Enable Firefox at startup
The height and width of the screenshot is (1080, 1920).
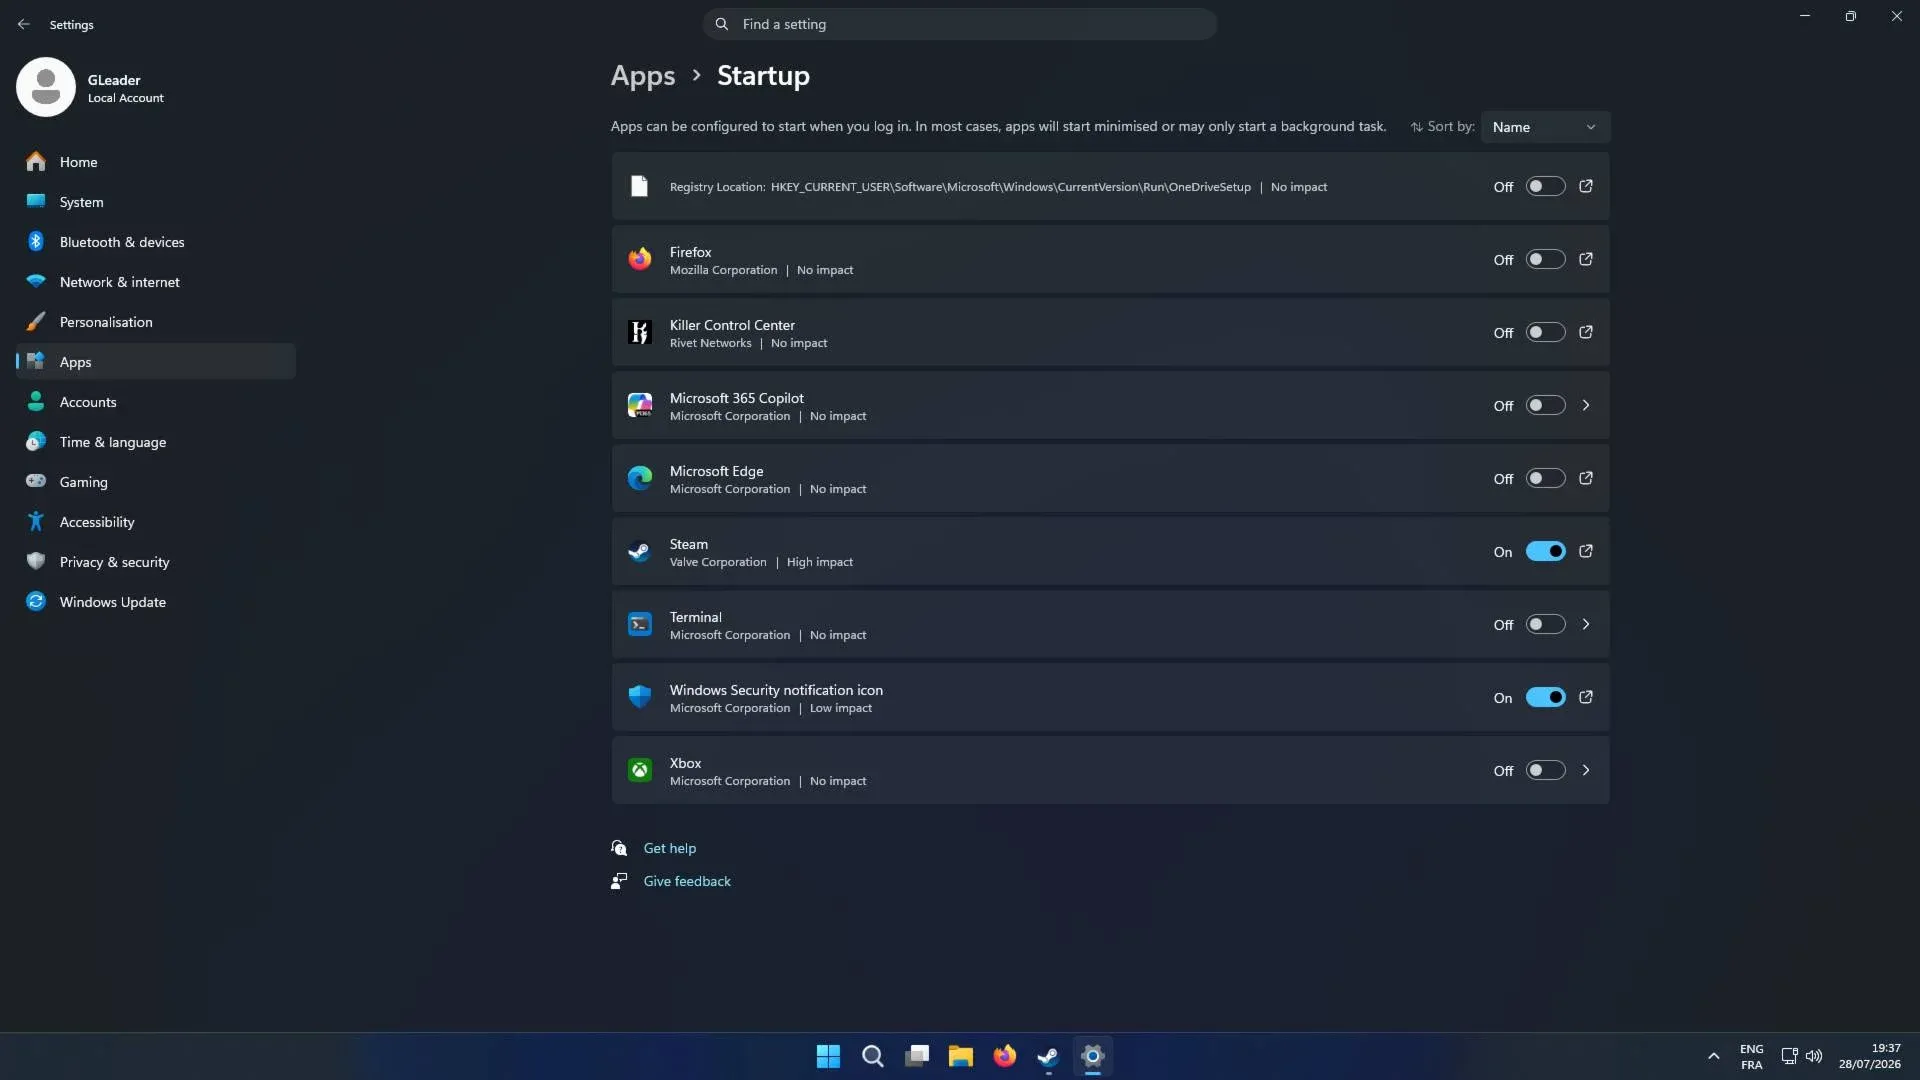[x=1545, y=260]
